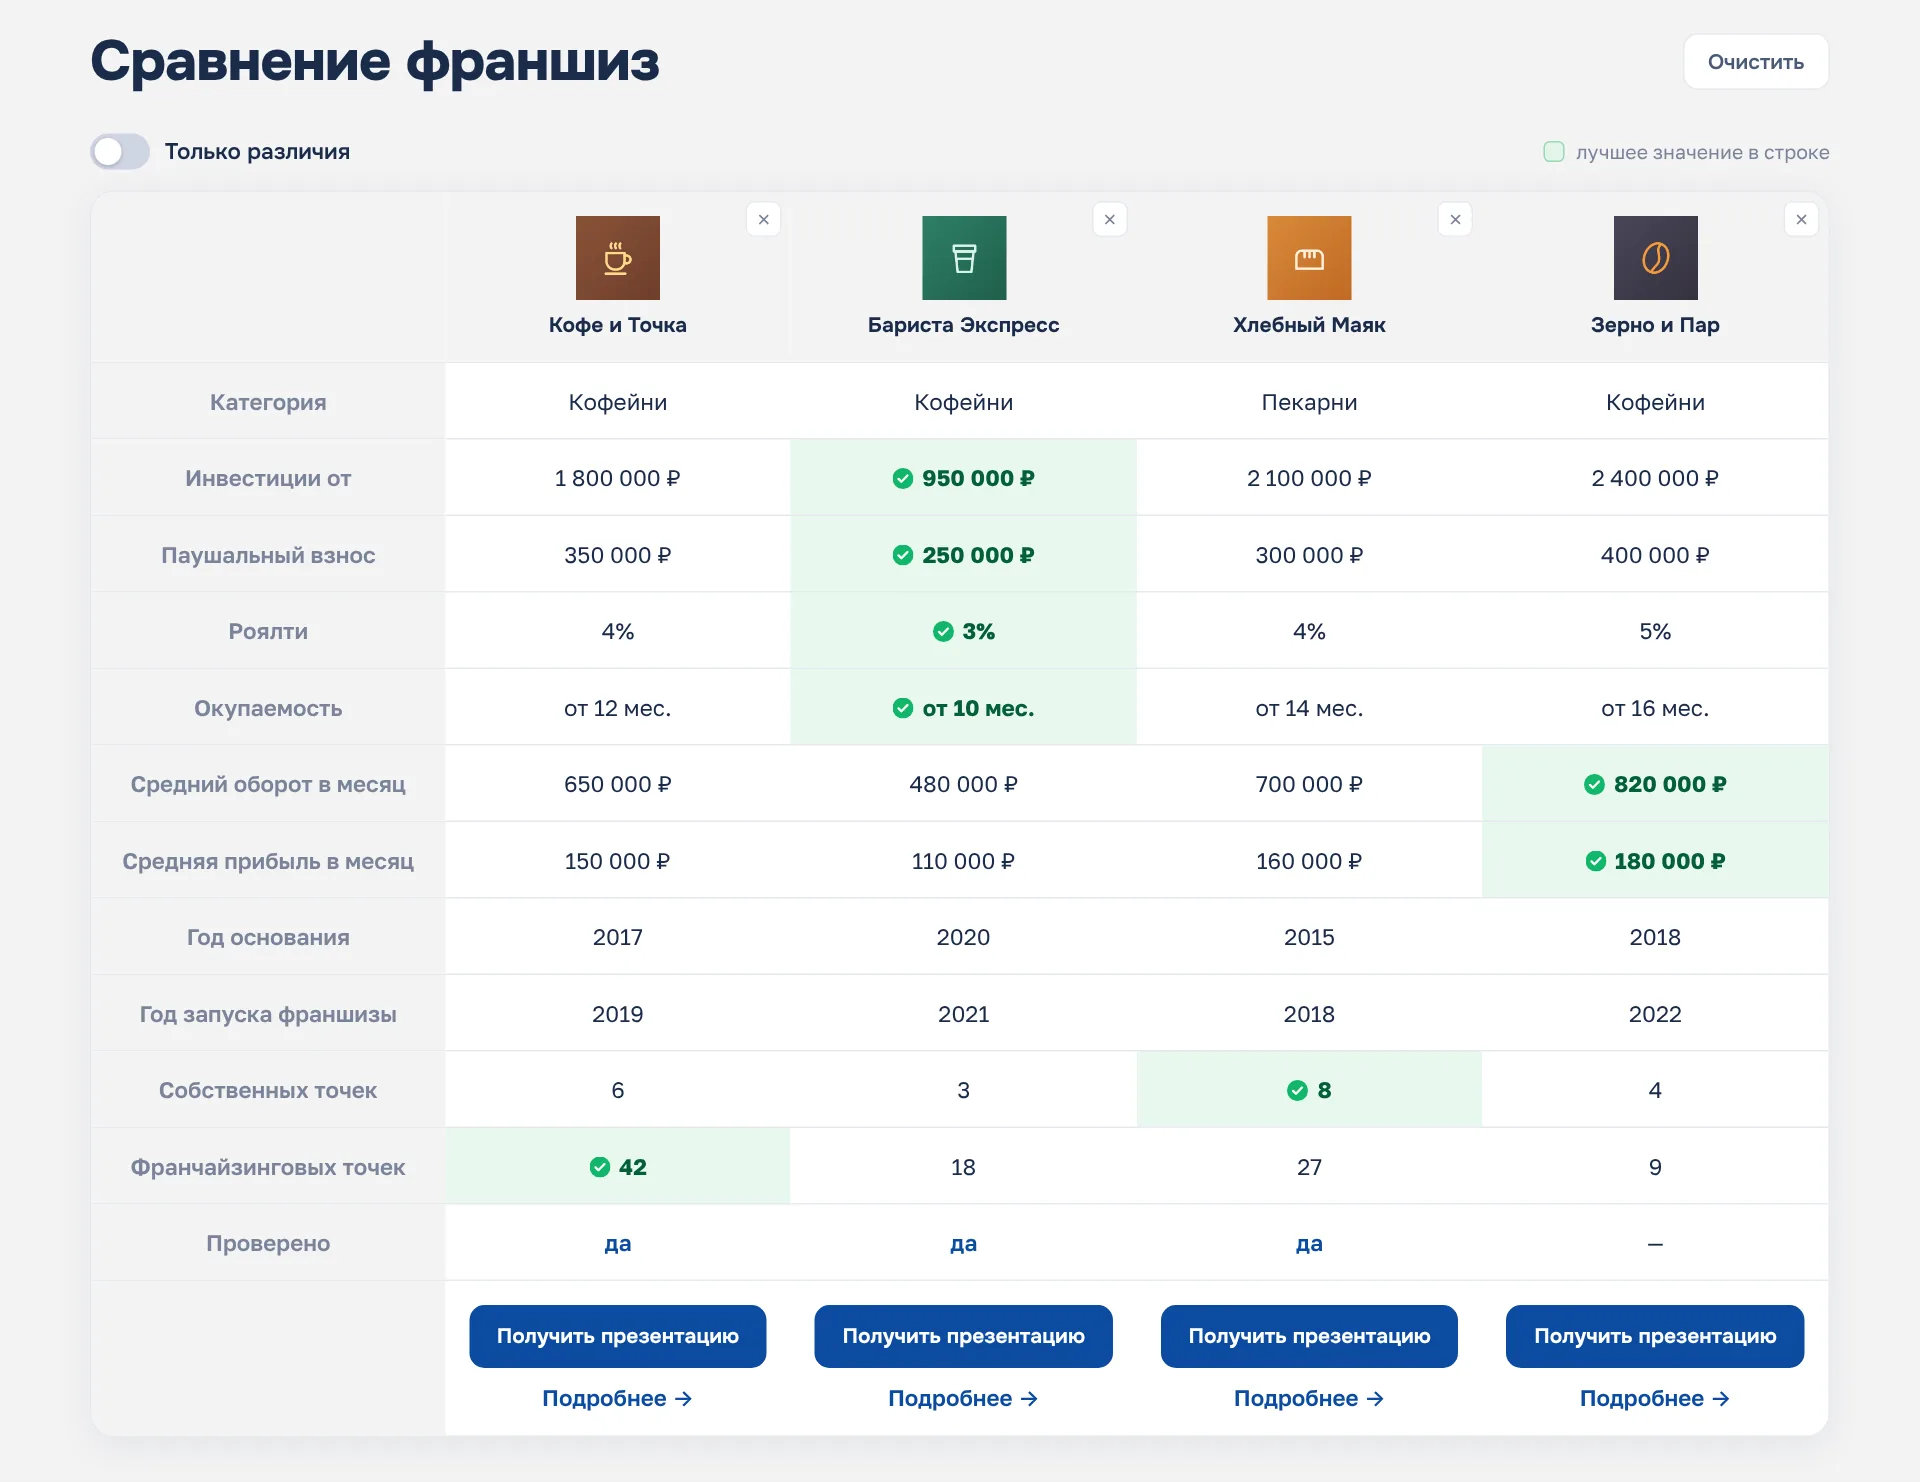The width and height of the screenshot is (1920, 1482).
Task: Click the 700 000 ₽ turnover value
Action: pyautogui.click(x=1309, y=785)
